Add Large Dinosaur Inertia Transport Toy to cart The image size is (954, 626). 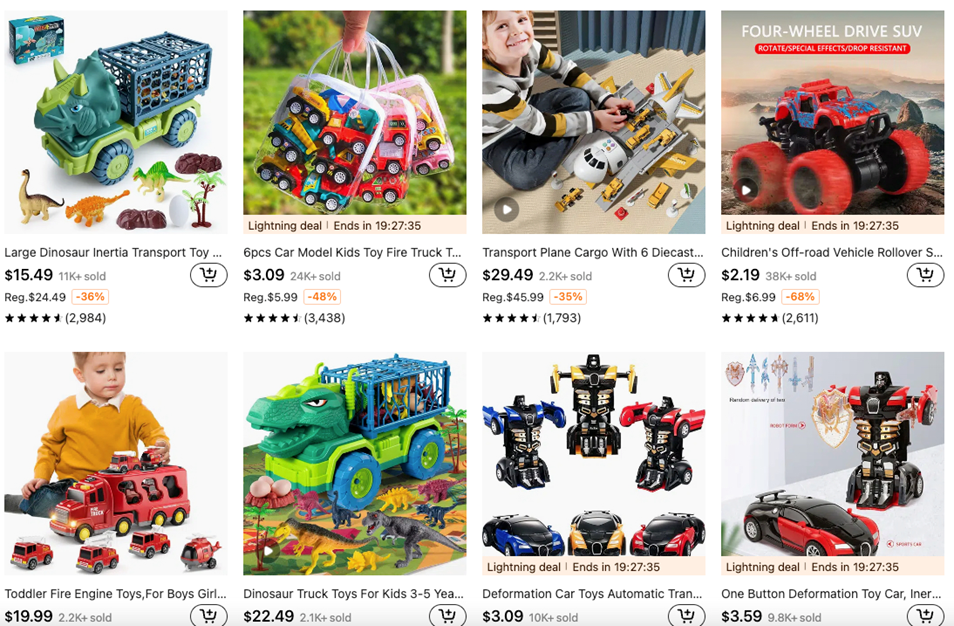(x=209, y=275)
